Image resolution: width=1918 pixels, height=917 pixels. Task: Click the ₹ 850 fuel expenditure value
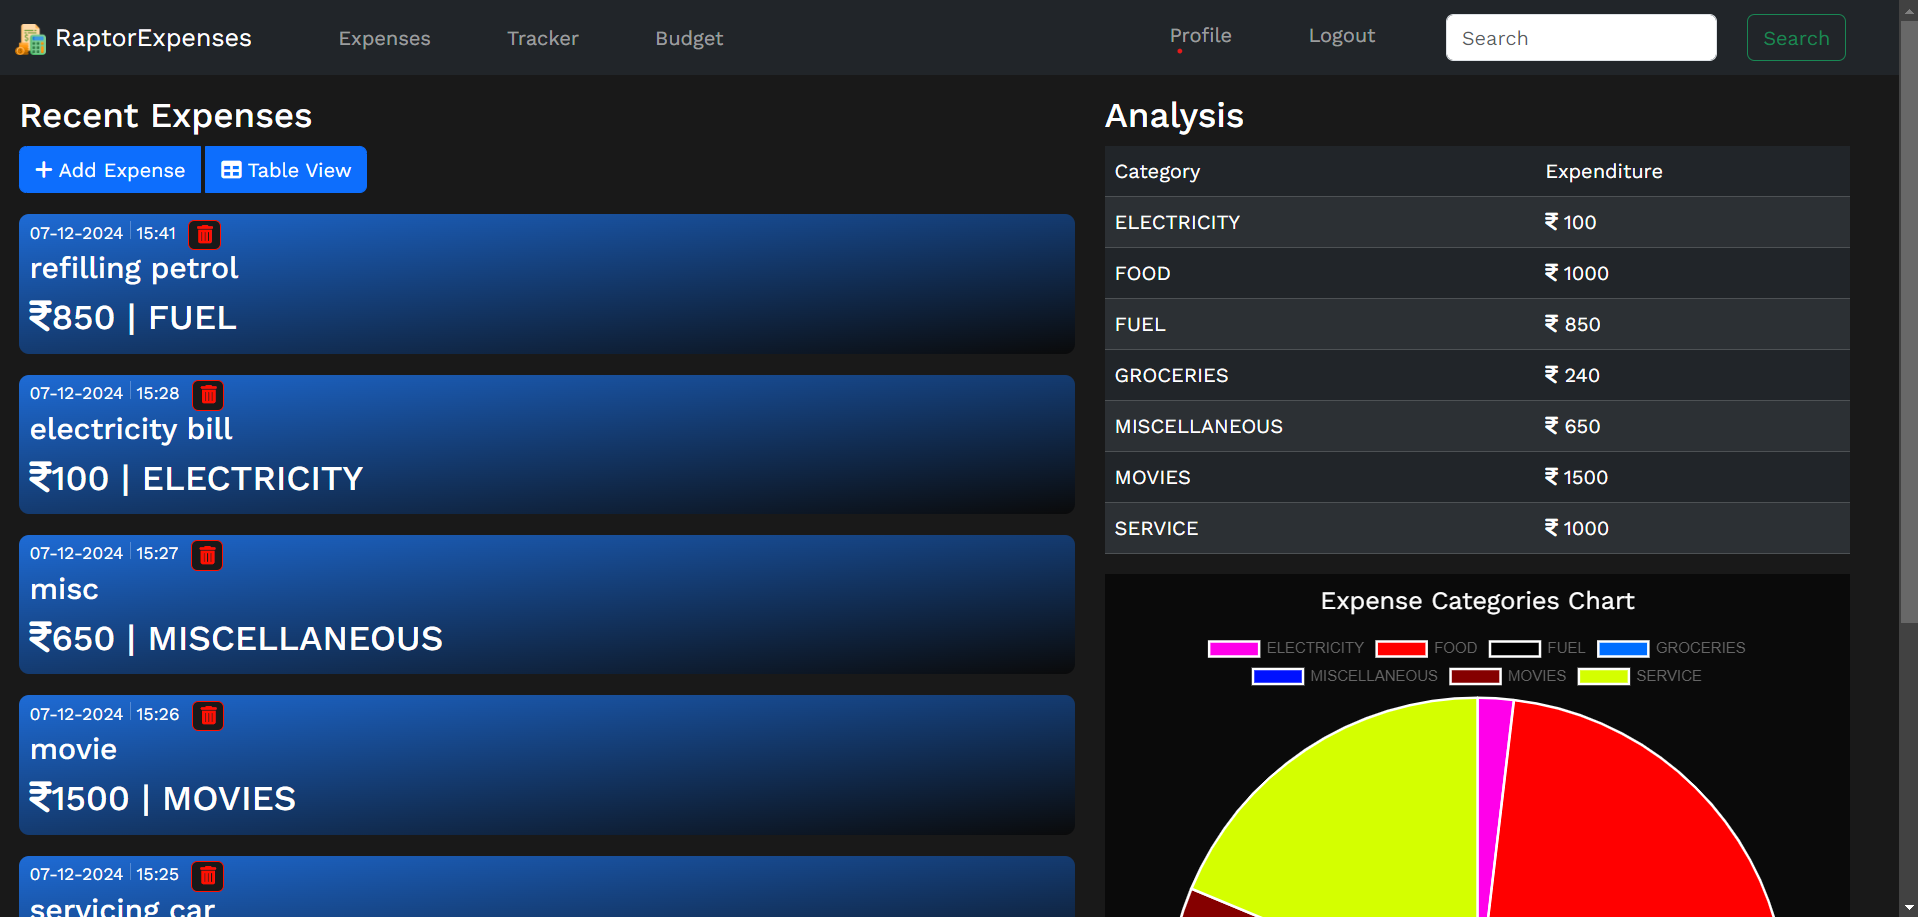coord(1572,324)
